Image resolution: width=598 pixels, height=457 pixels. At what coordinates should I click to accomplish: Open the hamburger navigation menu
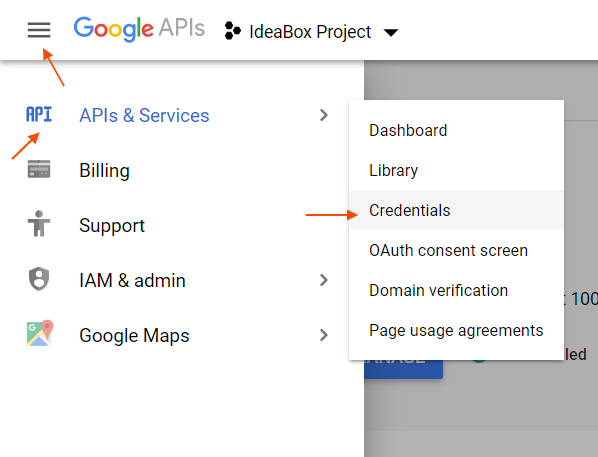39,30
